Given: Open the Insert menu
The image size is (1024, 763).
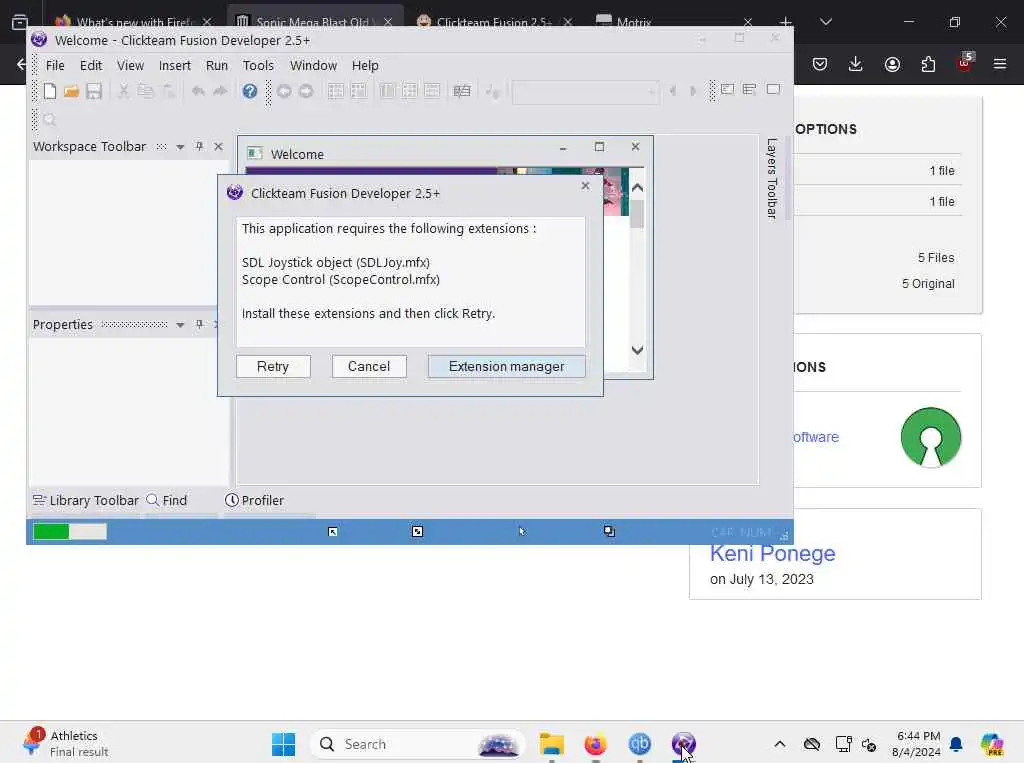Looking at the screenshot, I should [174, 65].
